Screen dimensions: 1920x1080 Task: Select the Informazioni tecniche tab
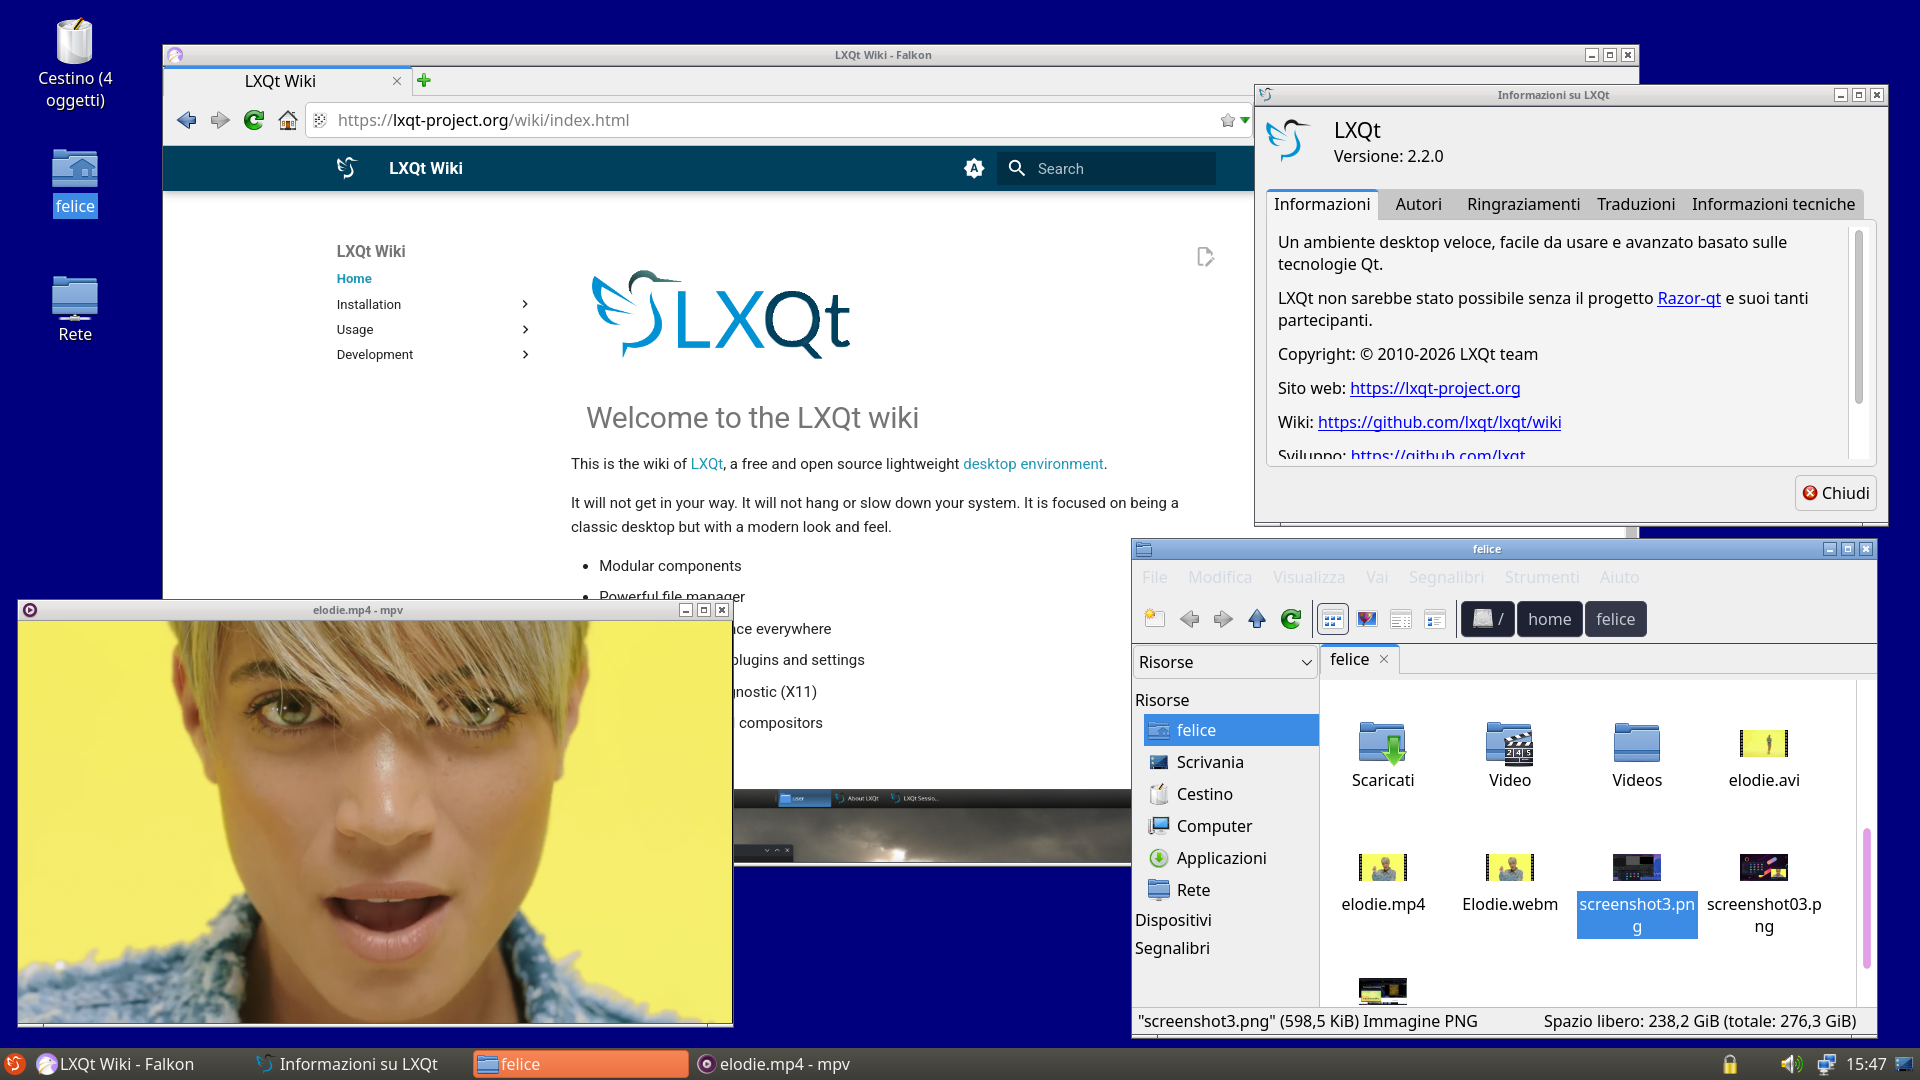pos(1773,204)
